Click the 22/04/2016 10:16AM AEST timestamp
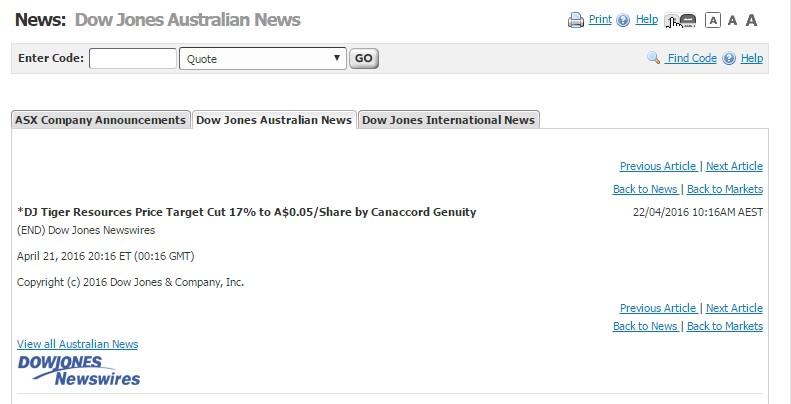Viewport: 791px width, 404px height. (698, 212)
